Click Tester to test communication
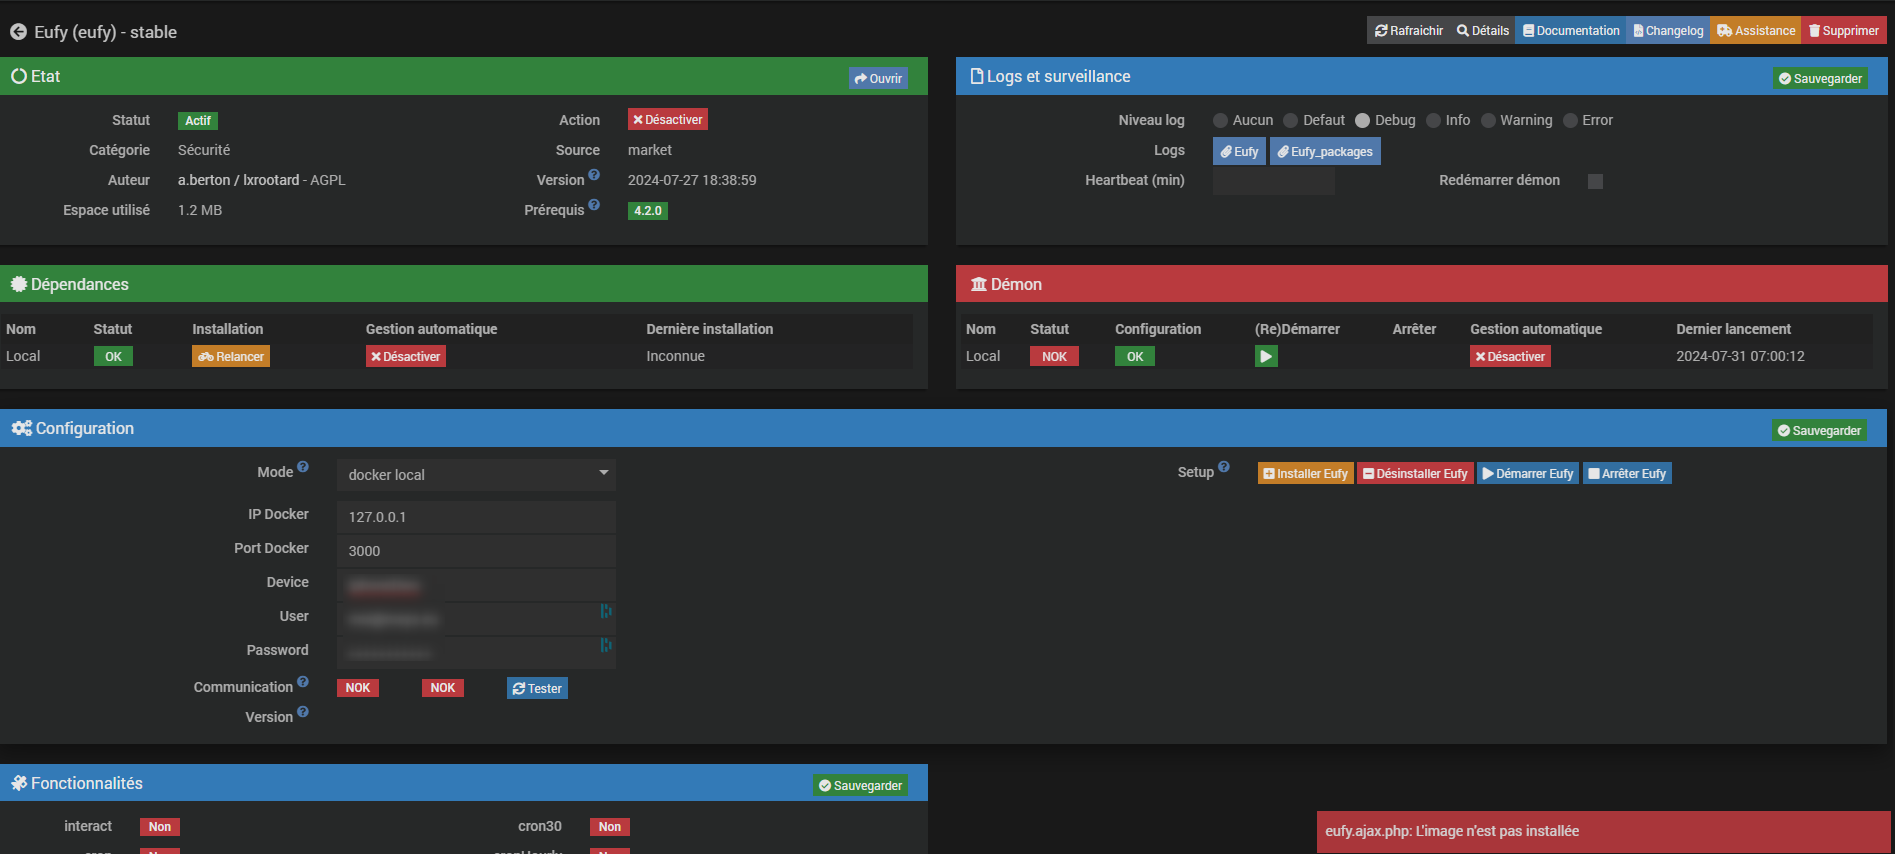The image size is (1895, 854). (x=537, y=689)
